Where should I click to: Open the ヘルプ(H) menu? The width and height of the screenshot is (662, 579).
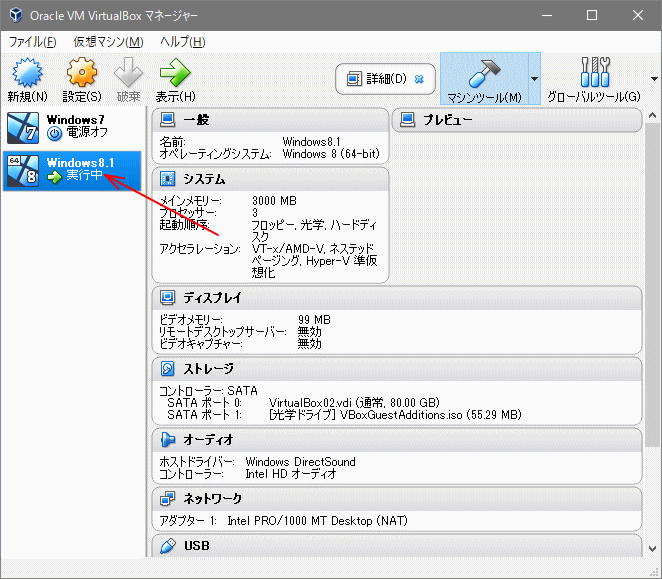(x=183, y=42)
